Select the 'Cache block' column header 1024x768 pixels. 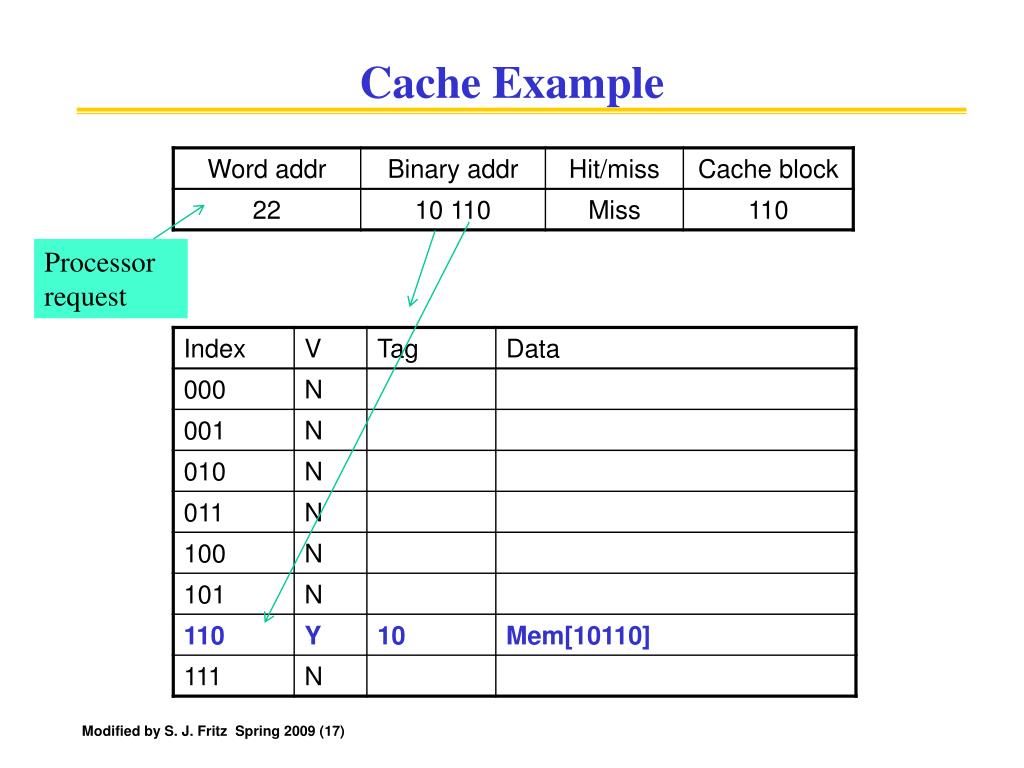(768, 169)
